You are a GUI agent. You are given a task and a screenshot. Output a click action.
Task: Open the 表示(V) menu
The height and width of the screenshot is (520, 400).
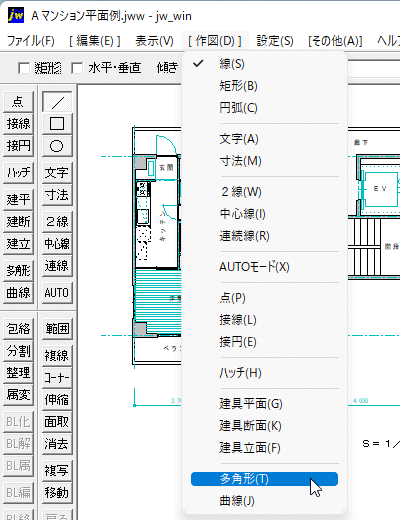154,41
